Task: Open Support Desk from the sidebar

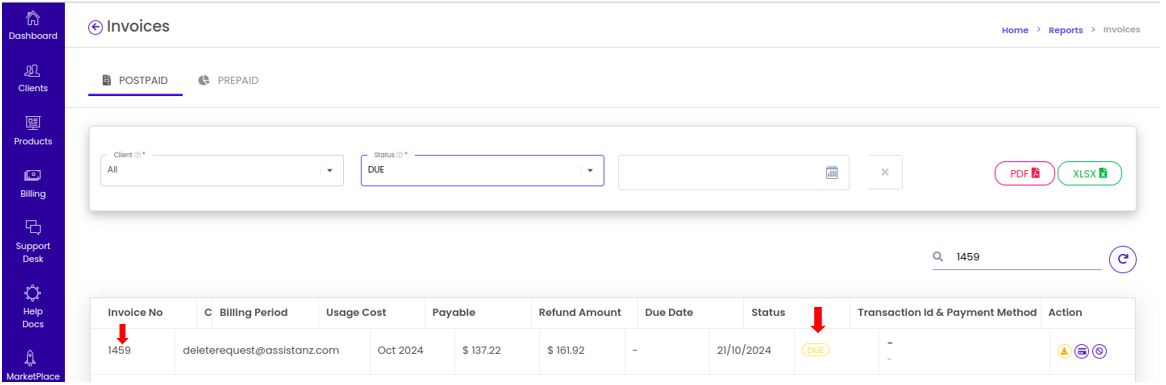Action: tap(33, 242)
